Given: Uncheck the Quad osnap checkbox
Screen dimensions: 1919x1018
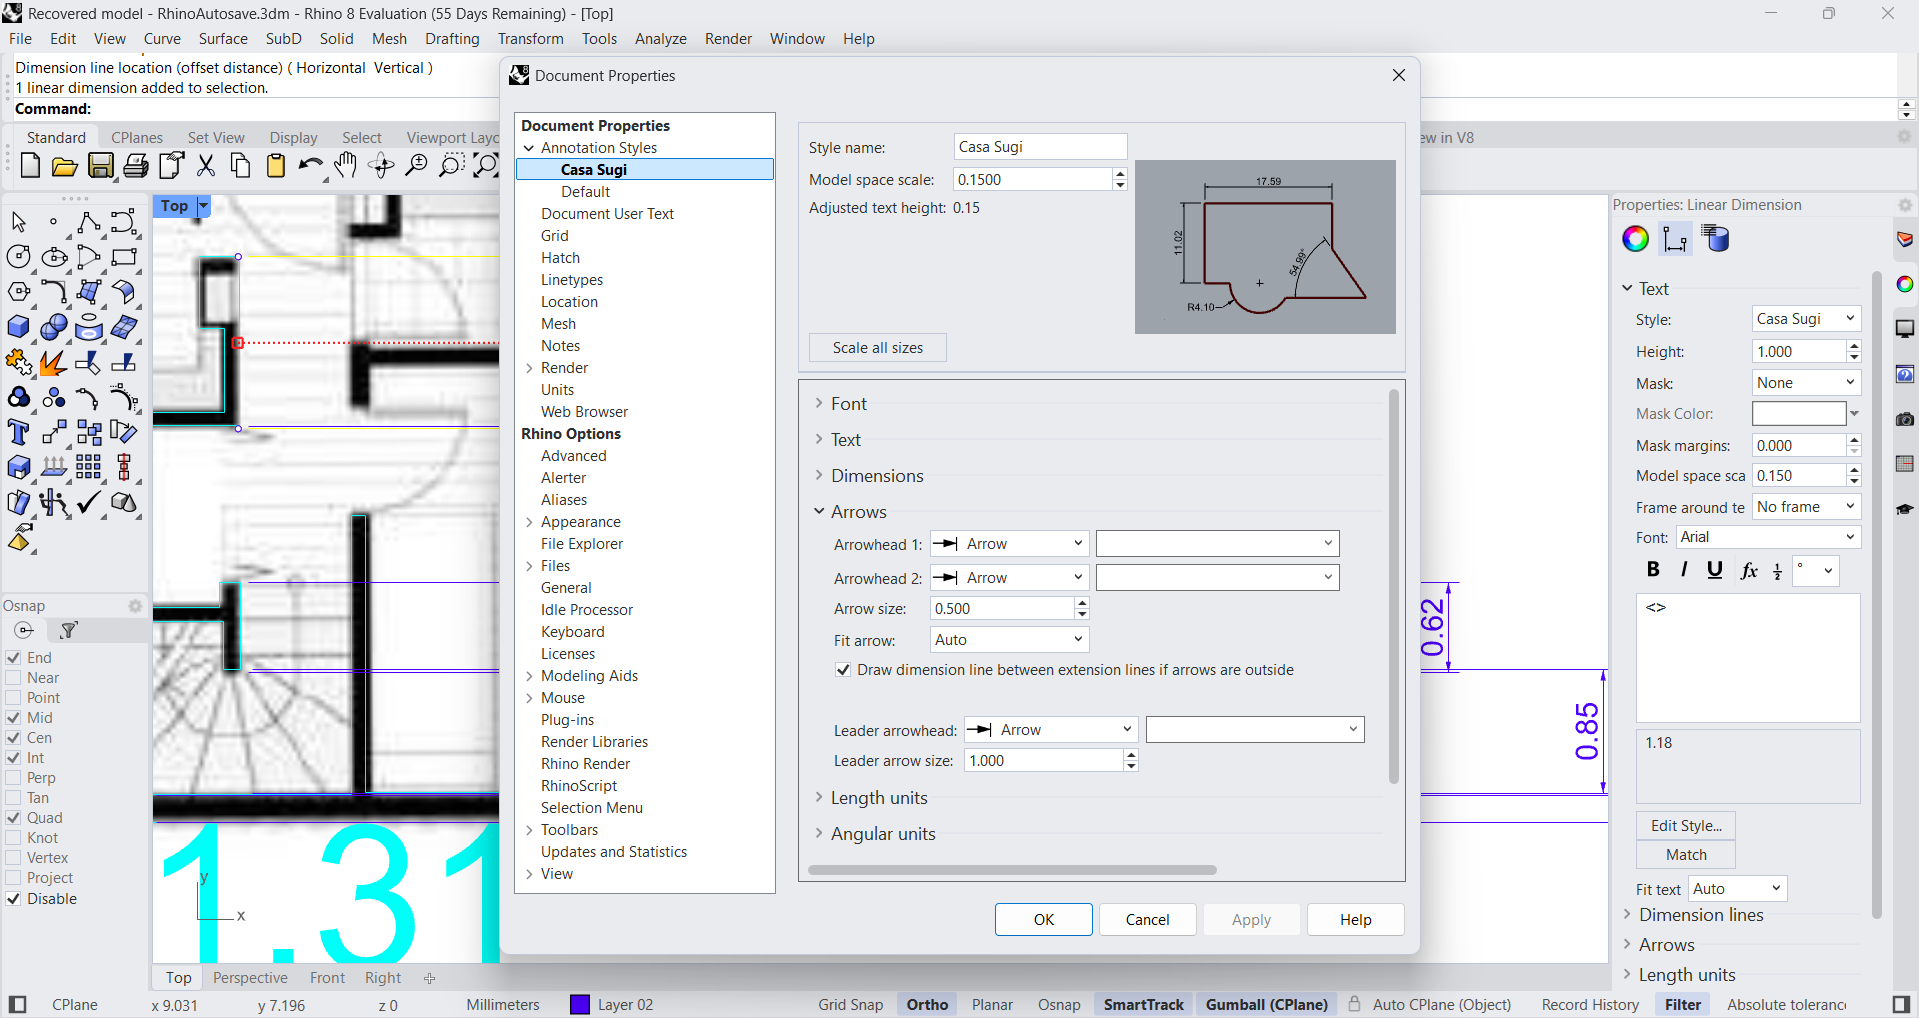Looking at the screenshot, I should pyautogui.click(x=14, y=818).
